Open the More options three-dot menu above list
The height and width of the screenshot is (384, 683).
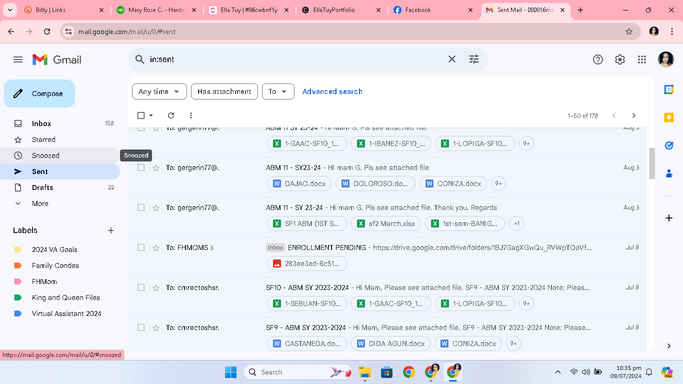[x=191, y=115]
